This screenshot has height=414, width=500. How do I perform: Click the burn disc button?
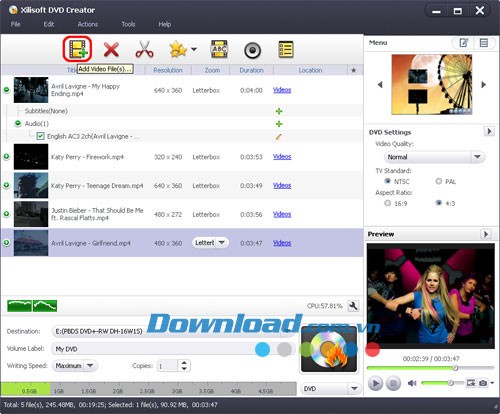click(x=329, y=349)
